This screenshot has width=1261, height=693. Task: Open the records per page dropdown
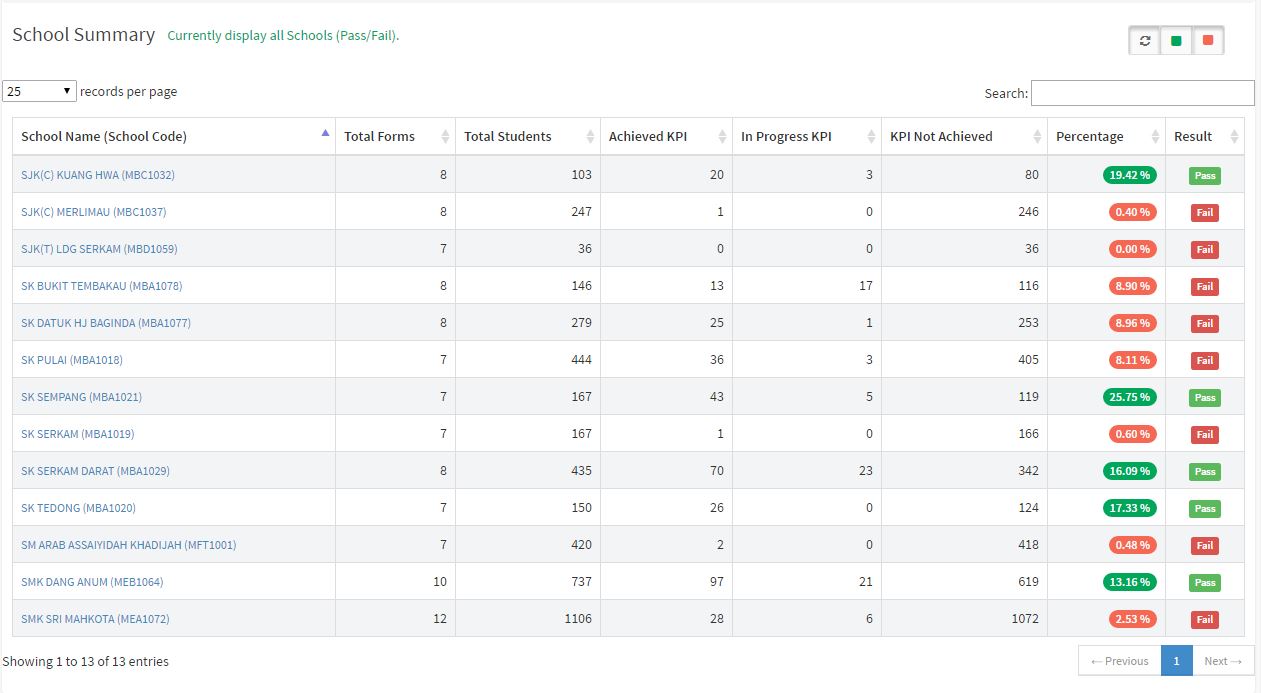(x=40, y=91)
